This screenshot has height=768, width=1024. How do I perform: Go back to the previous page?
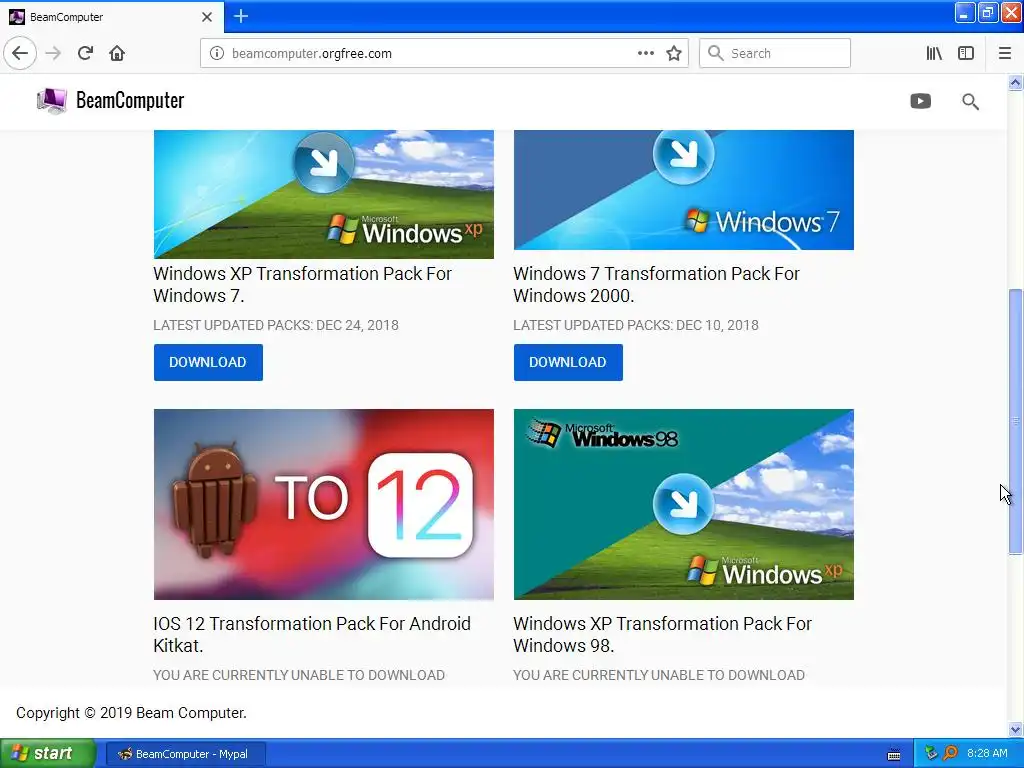pos(20,53)
